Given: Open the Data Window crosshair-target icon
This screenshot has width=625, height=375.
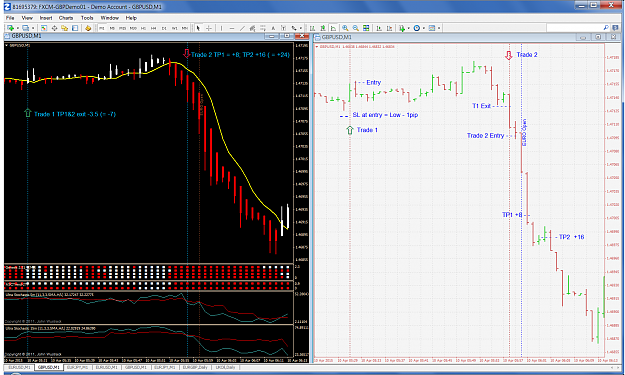Looking at the screenshot, I should [54, 28].
